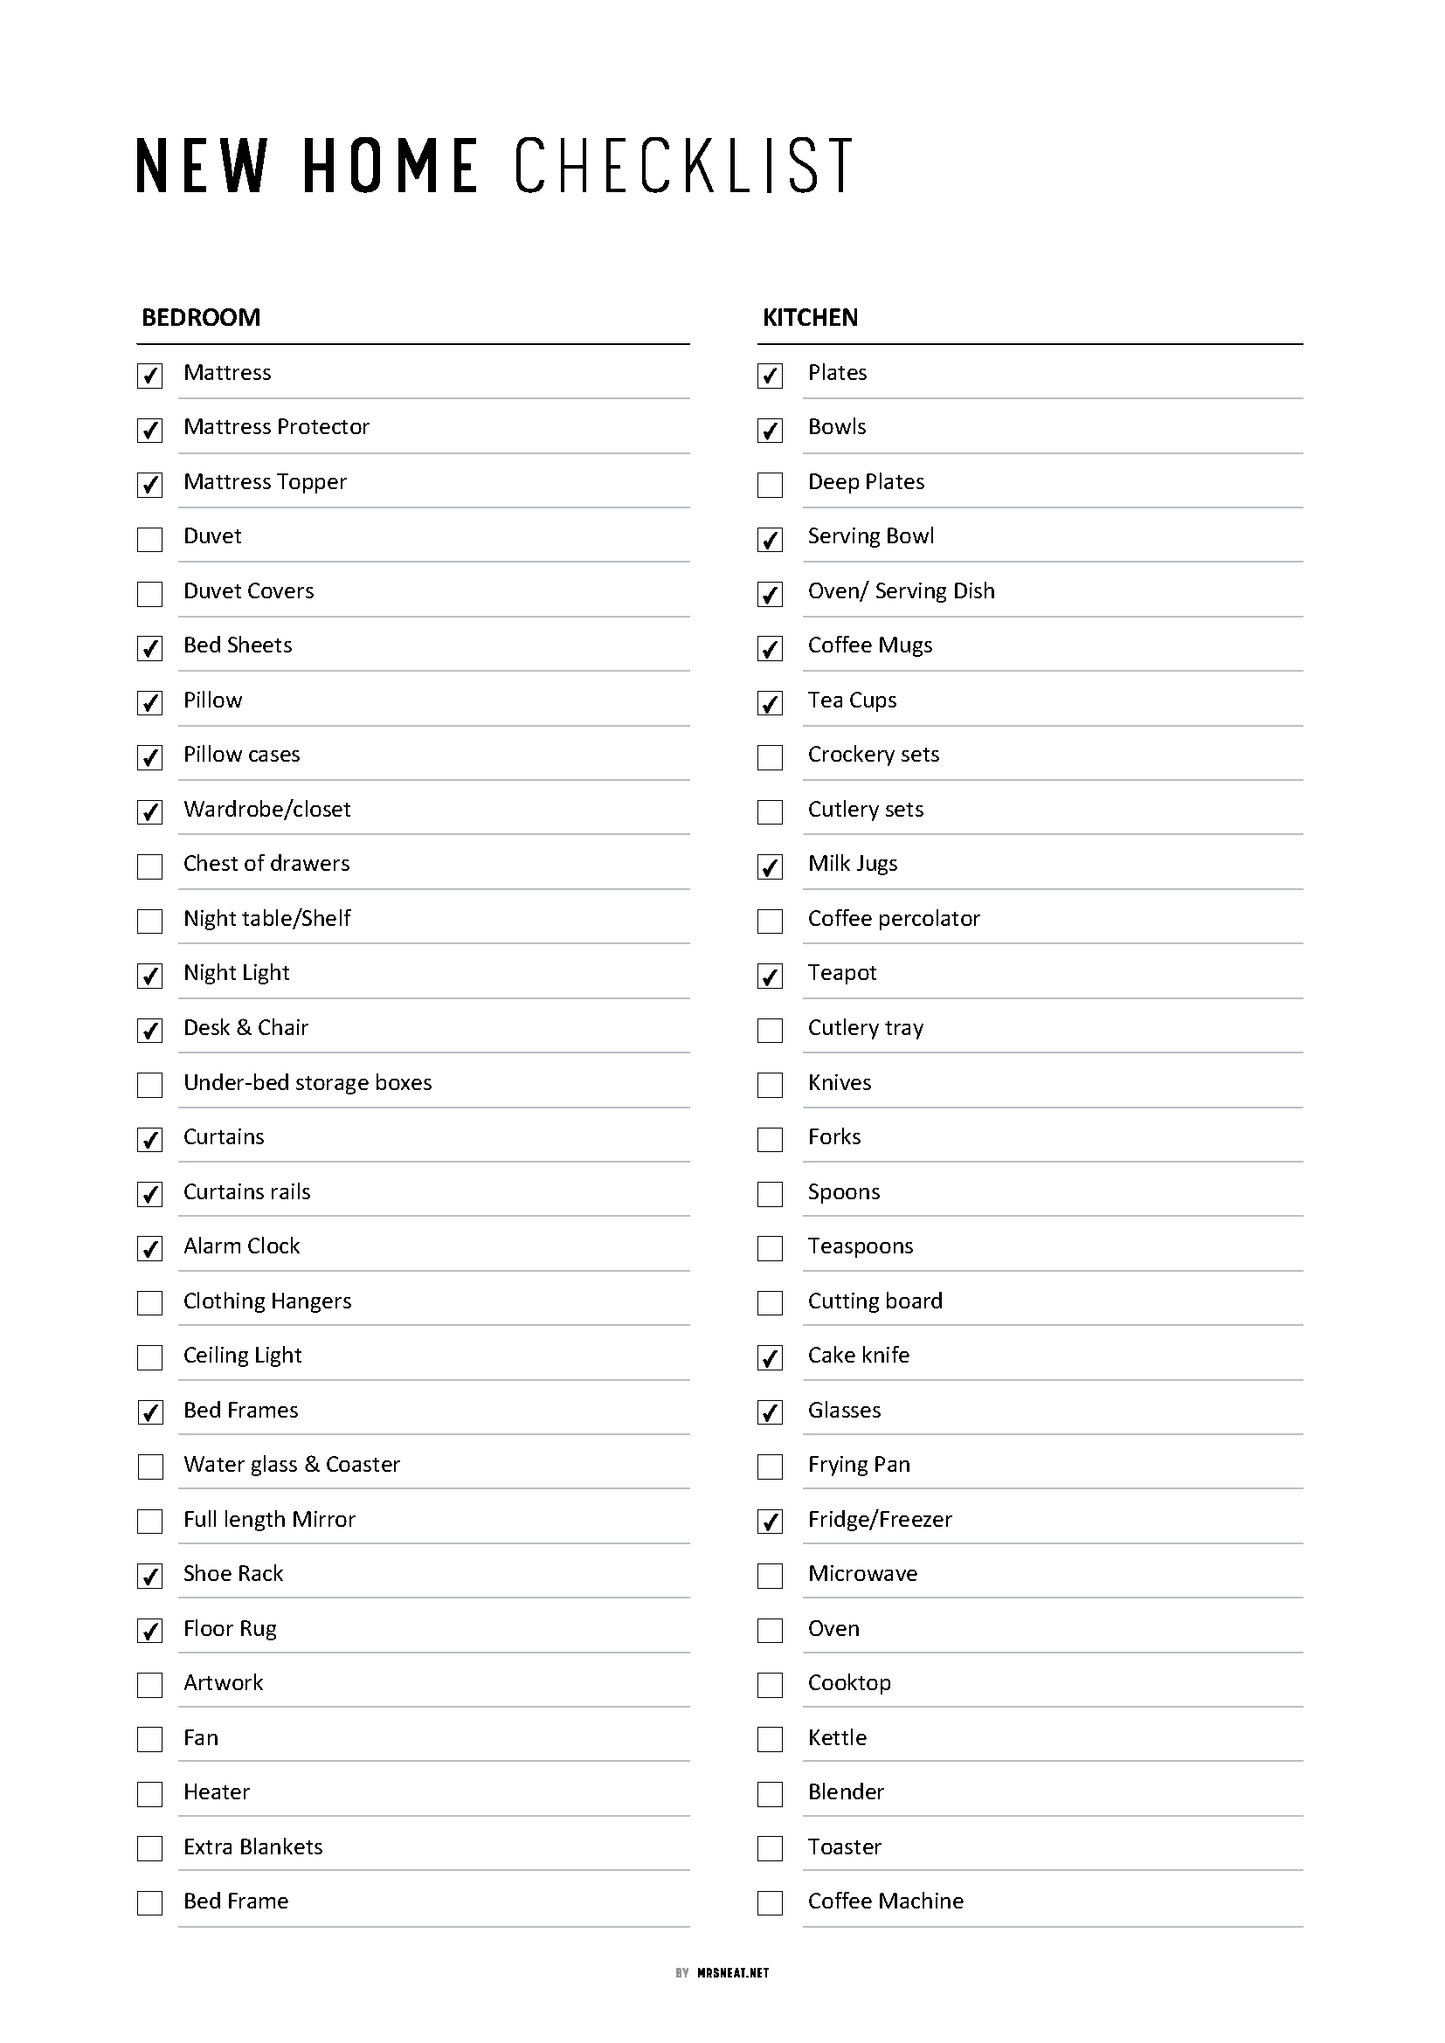Click the BEDROOM section heading
1445x2043 pixels.
(201, 318)
